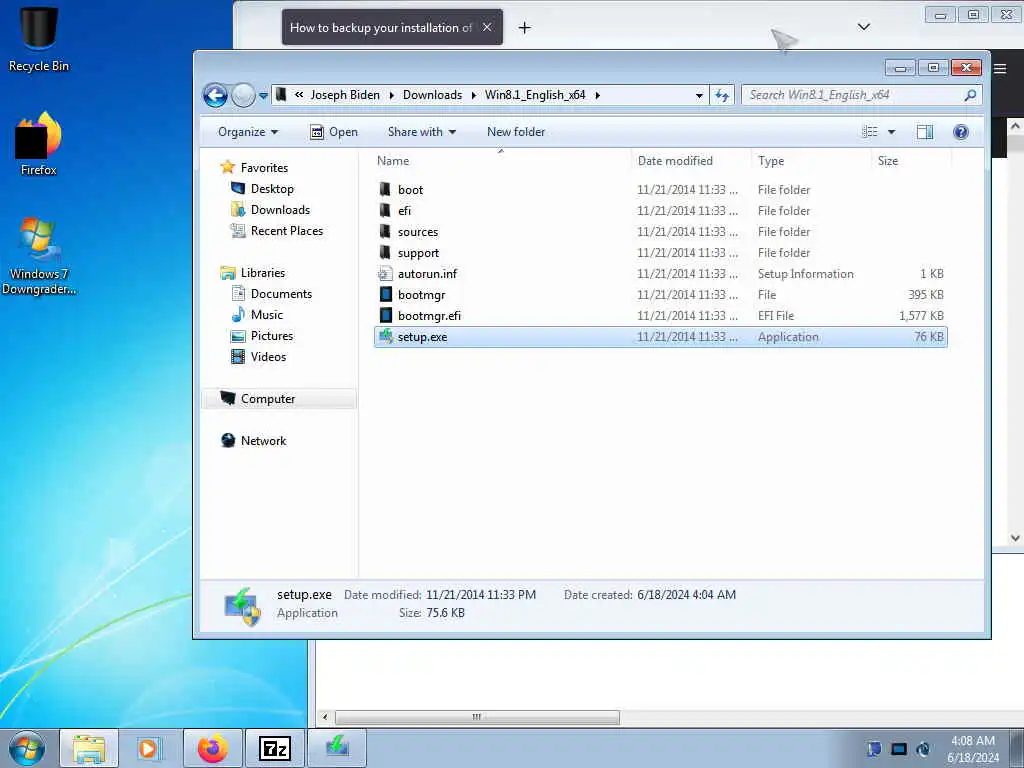The width and height of the screenshot is (1024, 768).
Task: Open a new browser tab with plus
Action: coord(524,27)
